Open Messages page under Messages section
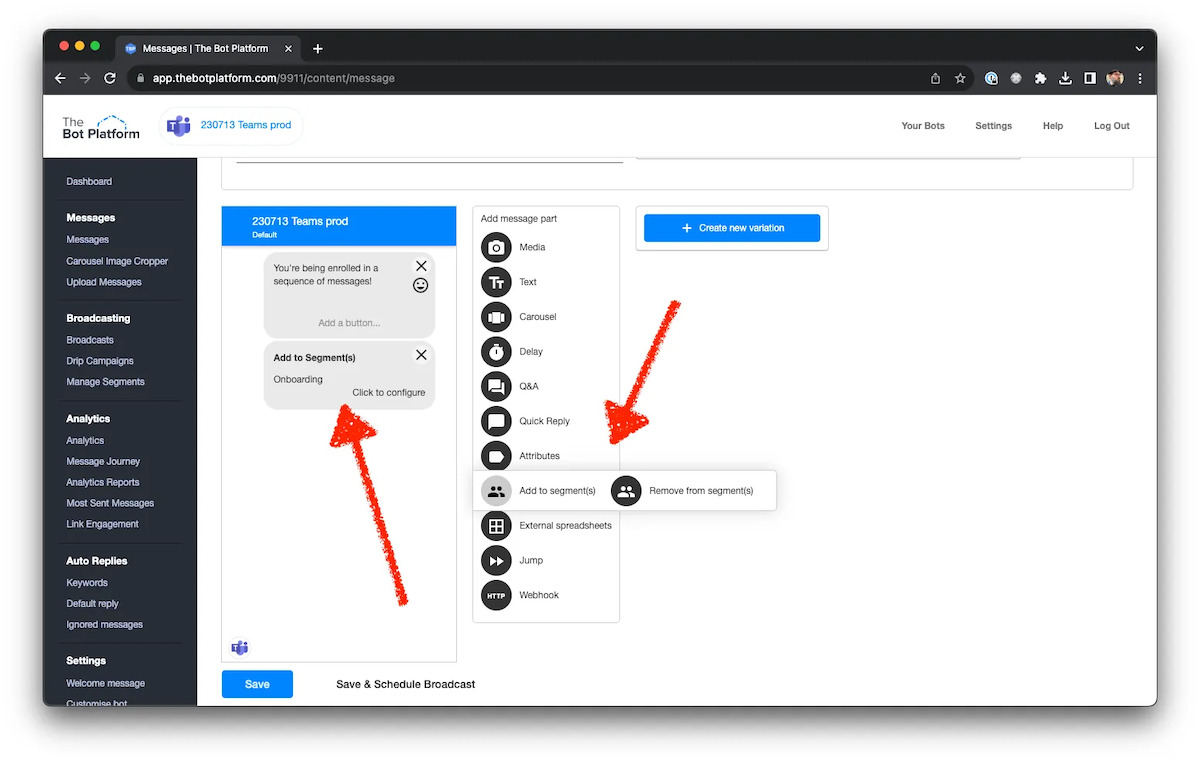This screenshot has height=763, width=1200. 88,240
